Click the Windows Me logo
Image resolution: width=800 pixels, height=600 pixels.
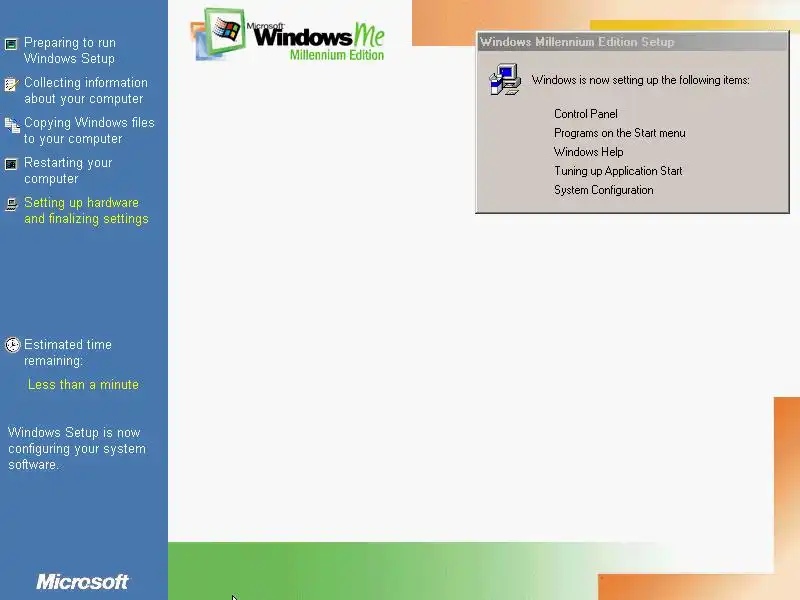tap(287, 35)
